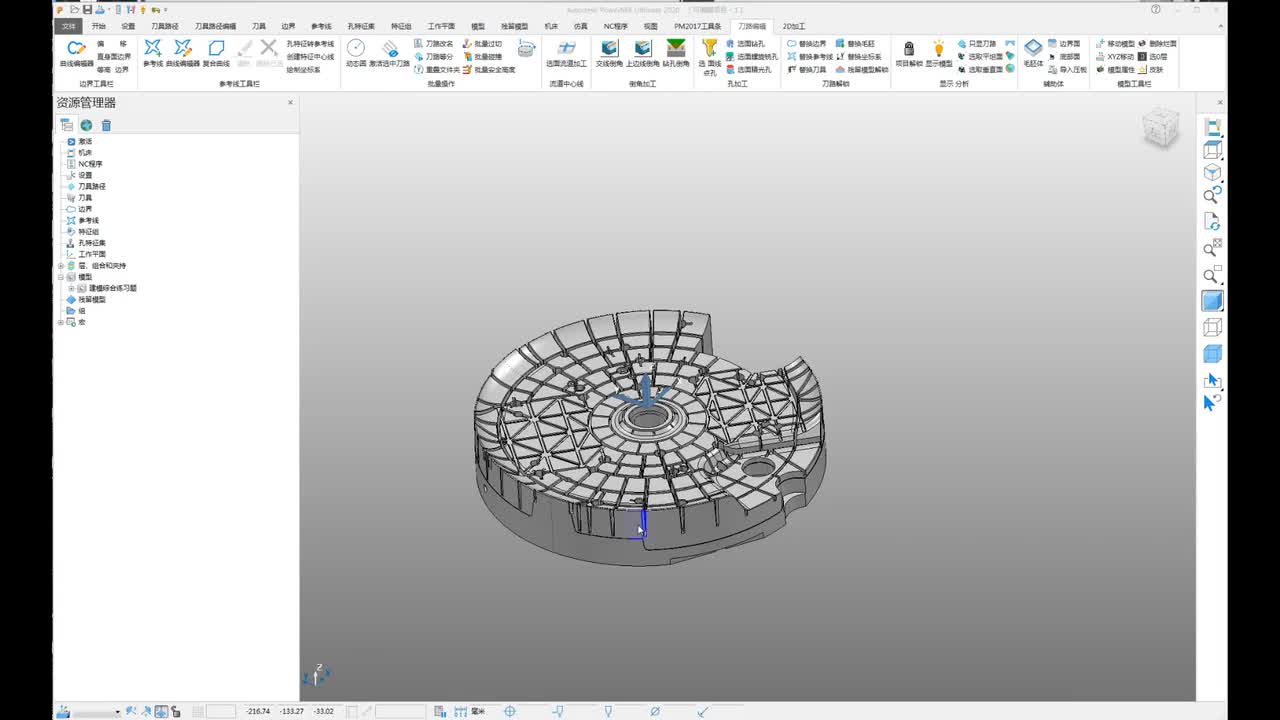Open the 文件 menu
The width and height of the screenshot is (1280, 720).
click(68, 26)
